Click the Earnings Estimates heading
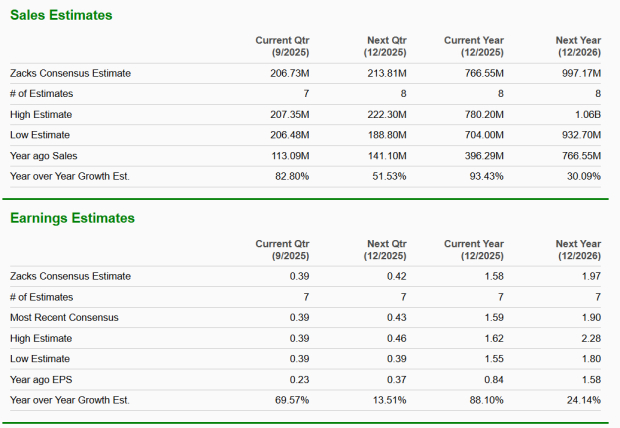Viewport: 620px width, 428px height. pyautogui.click(x=72, y=218)
